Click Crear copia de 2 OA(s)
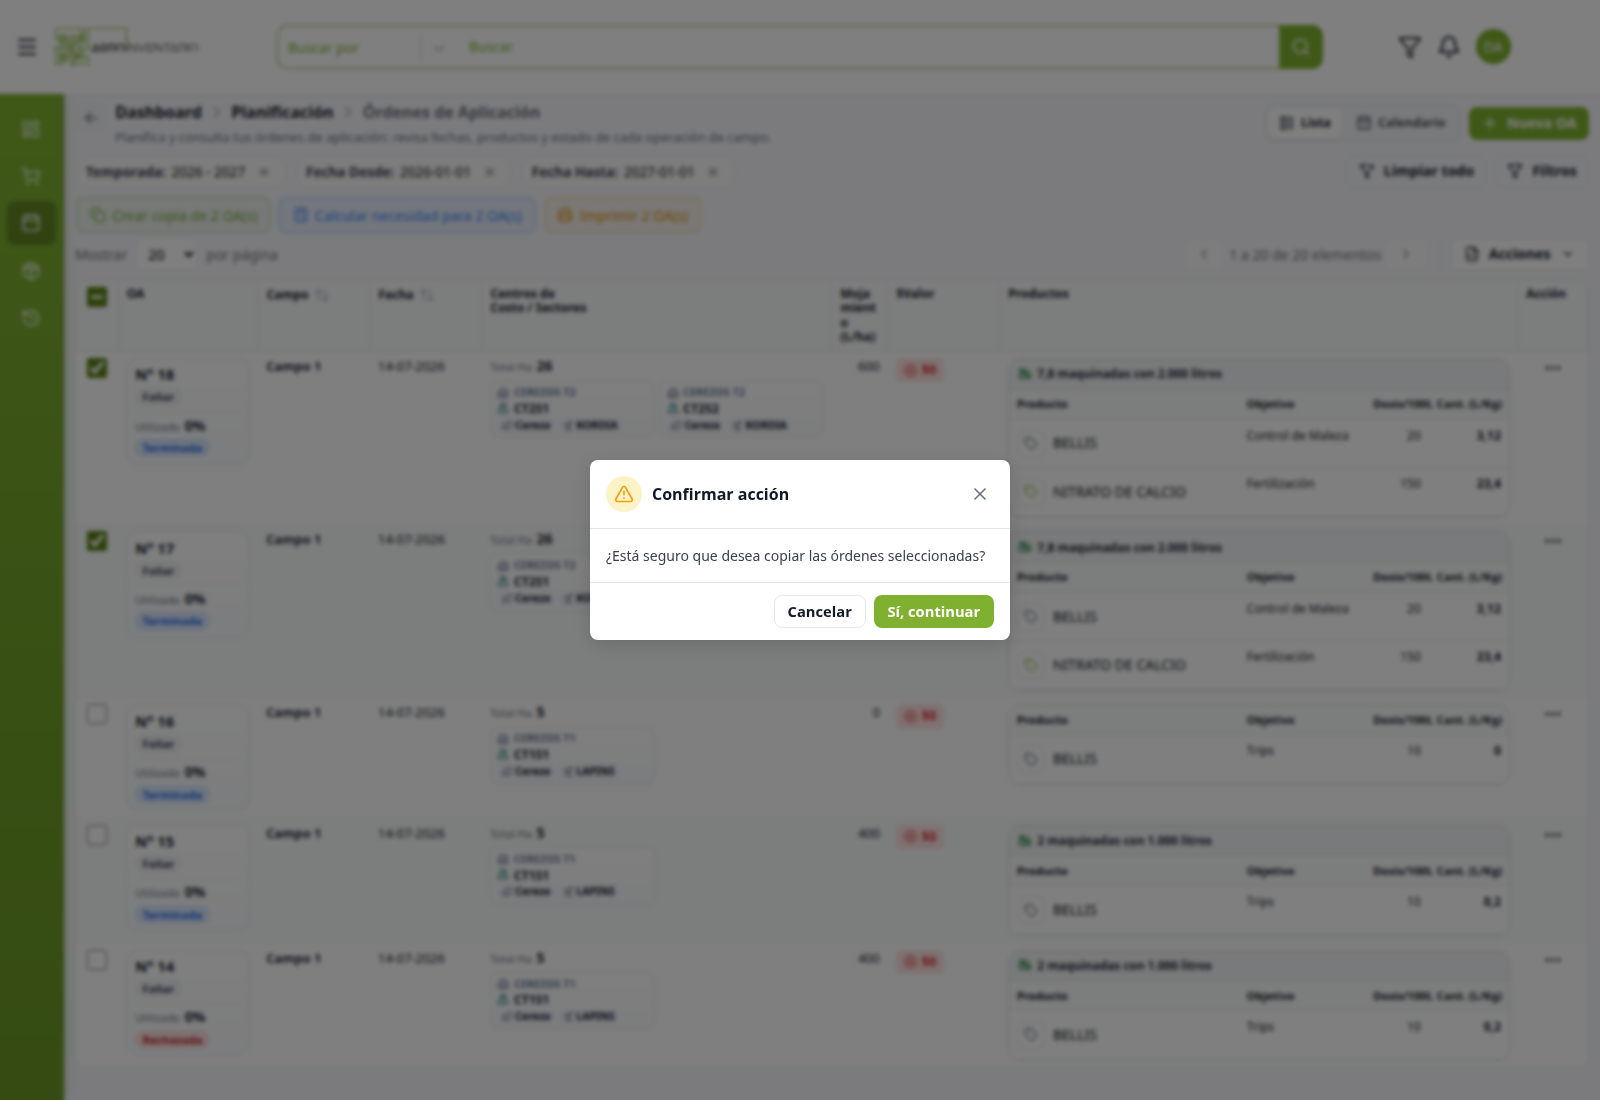1600x1100 pixels. 174,216
